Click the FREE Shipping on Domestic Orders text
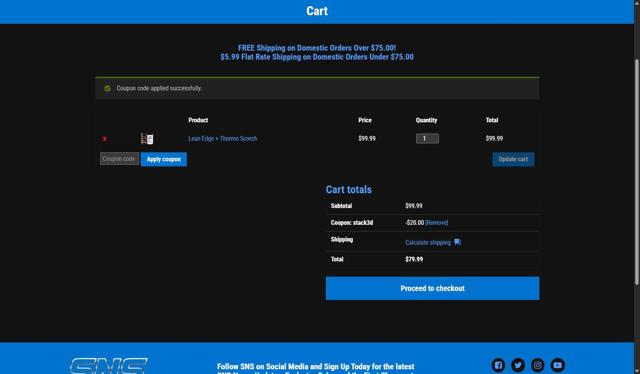Viewport: 640px width, 374px height. coord(317,48)
